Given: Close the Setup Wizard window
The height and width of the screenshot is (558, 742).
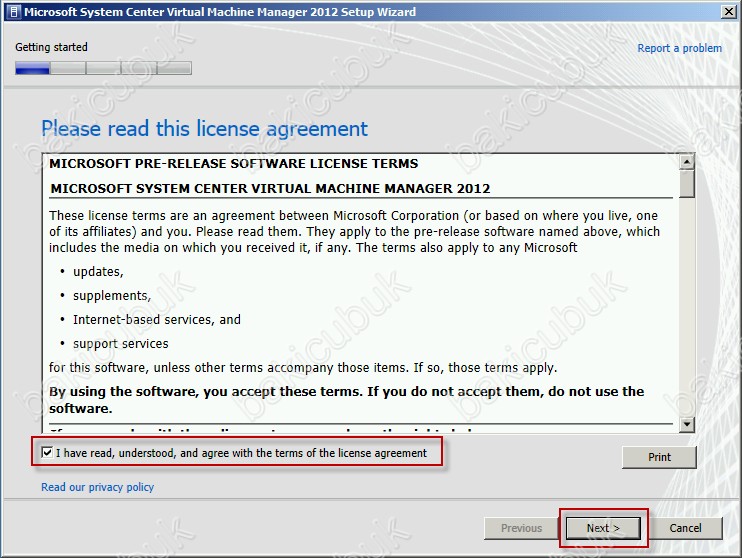Looking at the screenshot, I should [728, 12].
